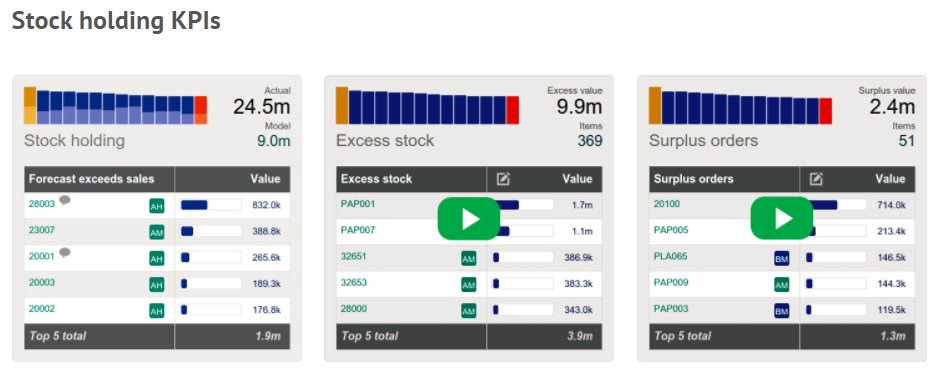The height and width of the screenshot is (377, 939).
Task: Click the 3.9m Top 5 total
Action: coord(580,336)
